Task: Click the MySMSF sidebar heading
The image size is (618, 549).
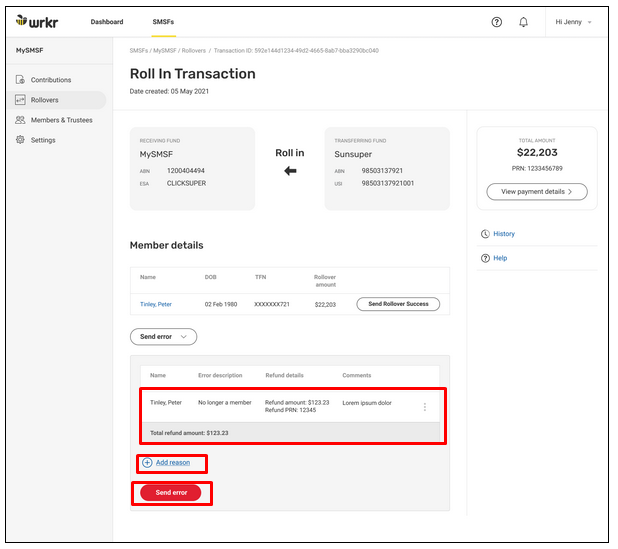Action: tap(30, 50)
